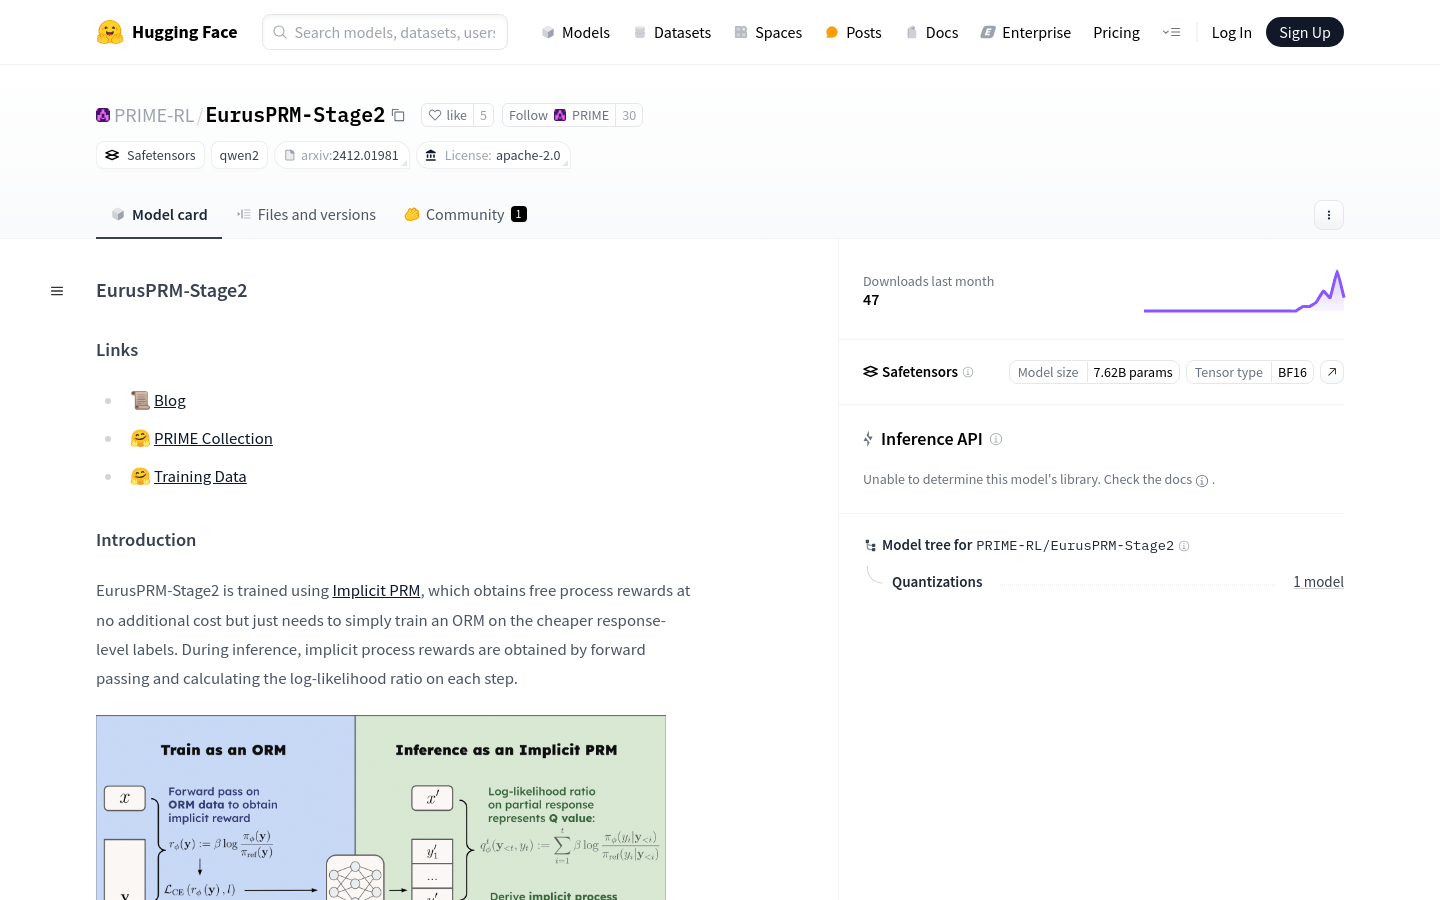Image resolution: width=1440 pixels, height=900 pixels.
Task: Expand Quantizations 1 model link
Action: click(1318, 582)
